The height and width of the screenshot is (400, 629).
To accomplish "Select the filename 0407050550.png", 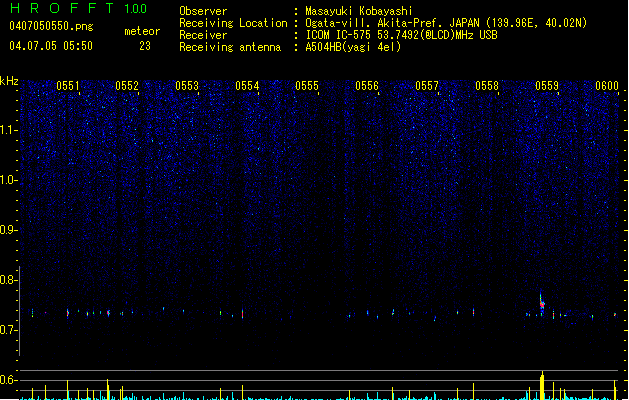I will tap(51, 26).
